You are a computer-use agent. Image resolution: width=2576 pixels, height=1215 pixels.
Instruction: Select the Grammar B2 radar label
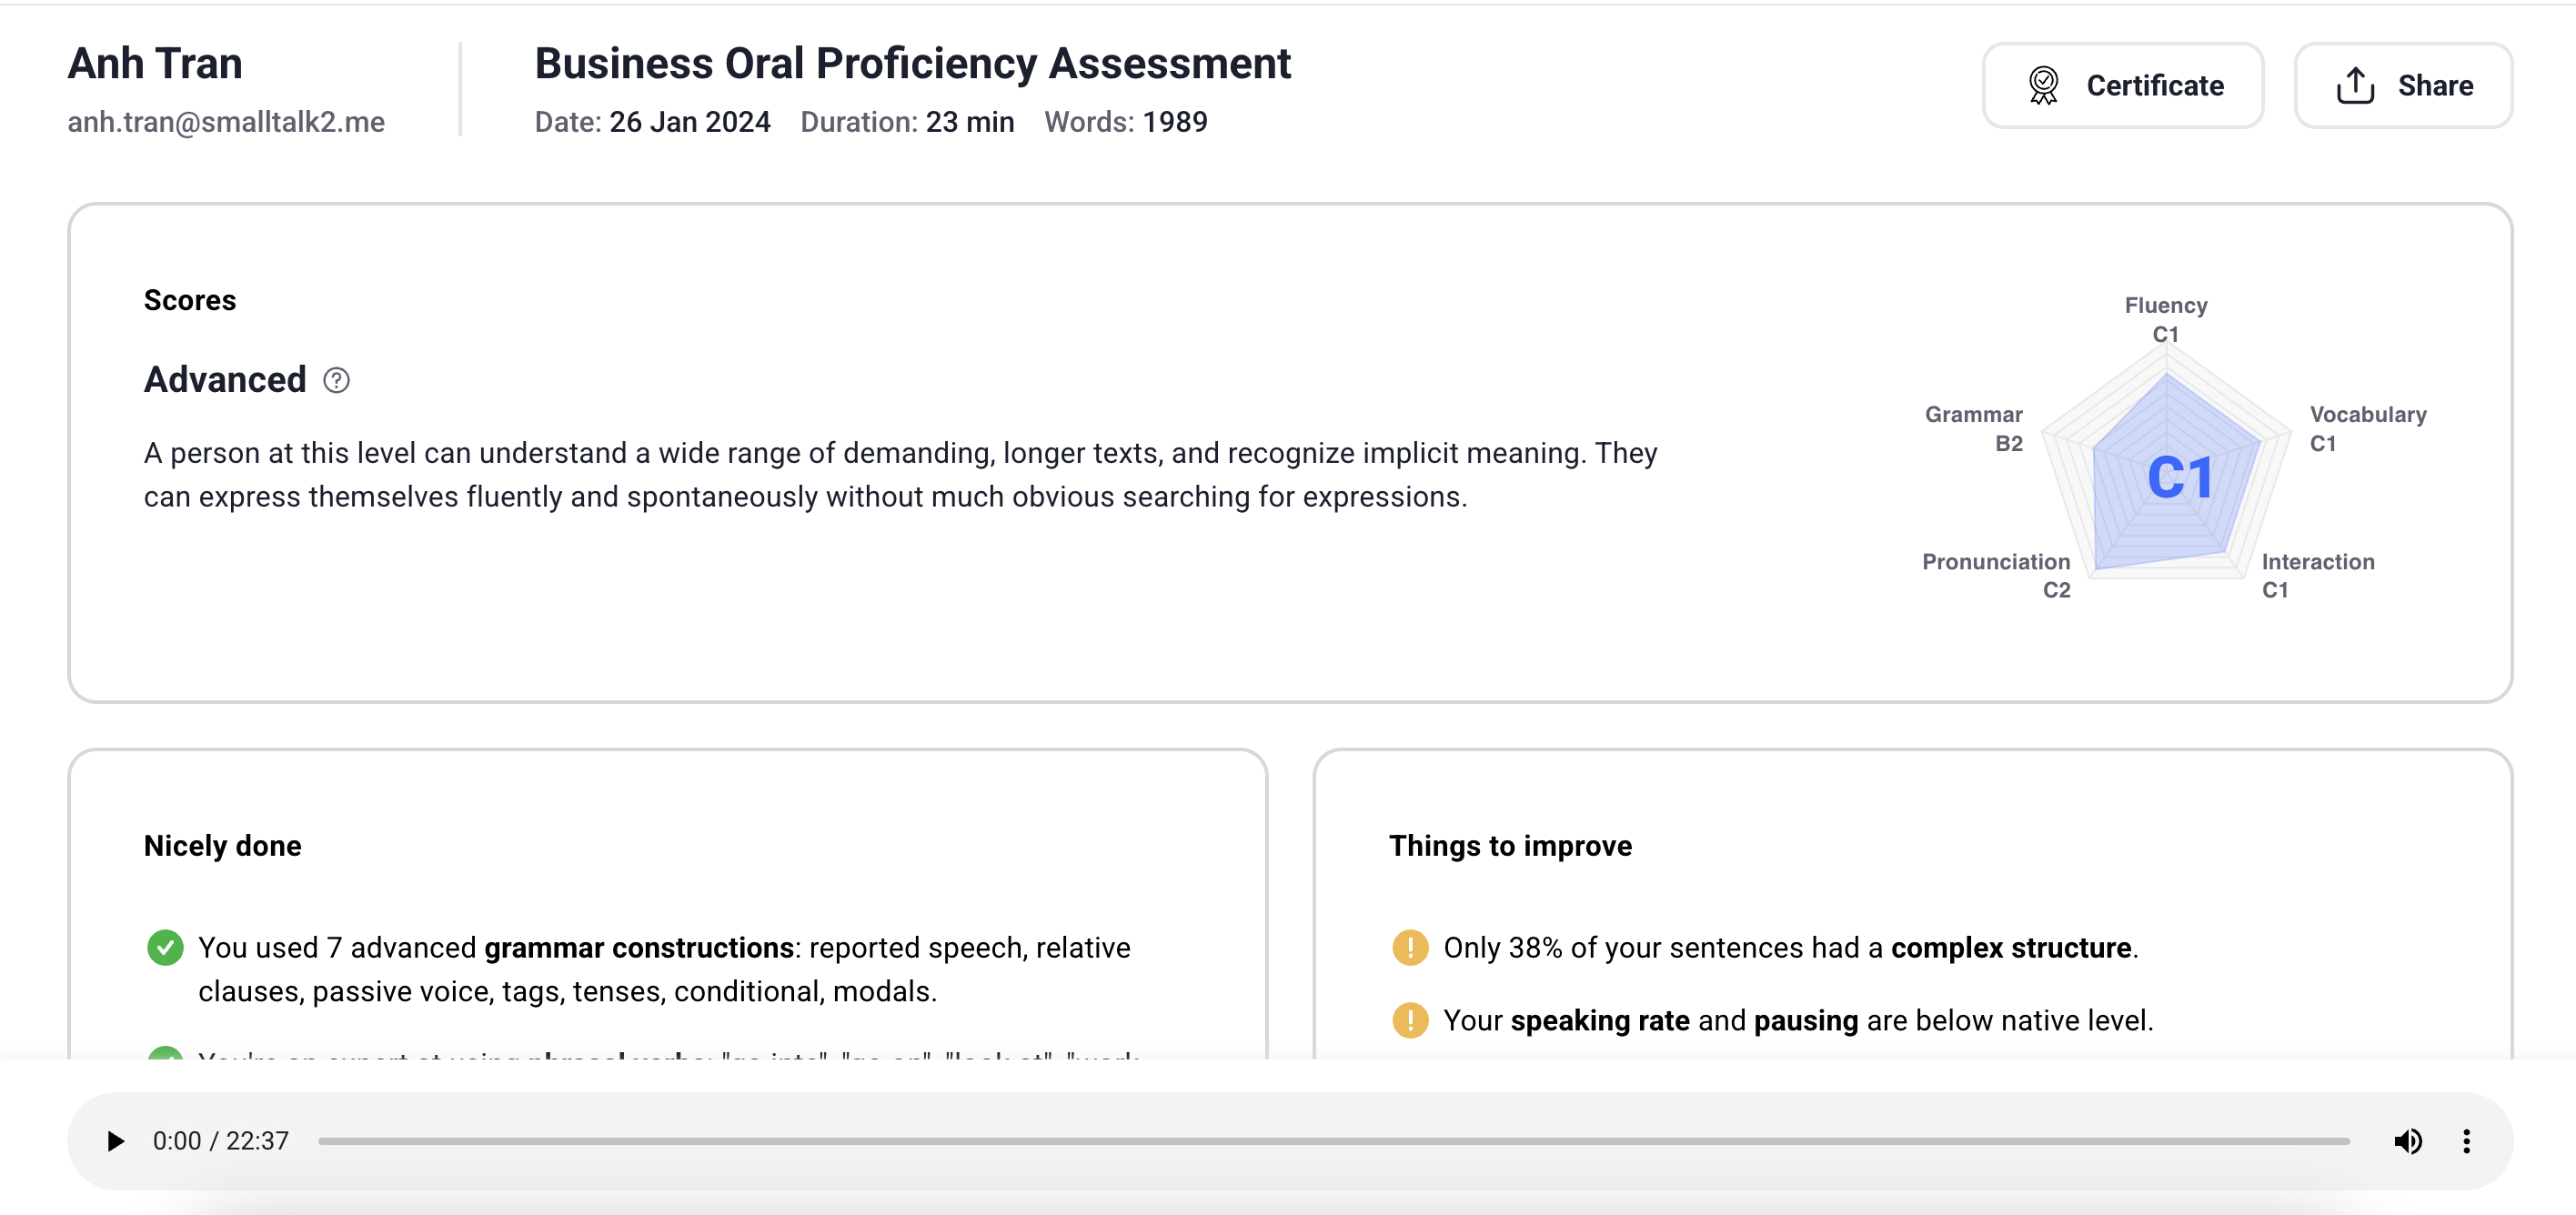[1974, 428]
